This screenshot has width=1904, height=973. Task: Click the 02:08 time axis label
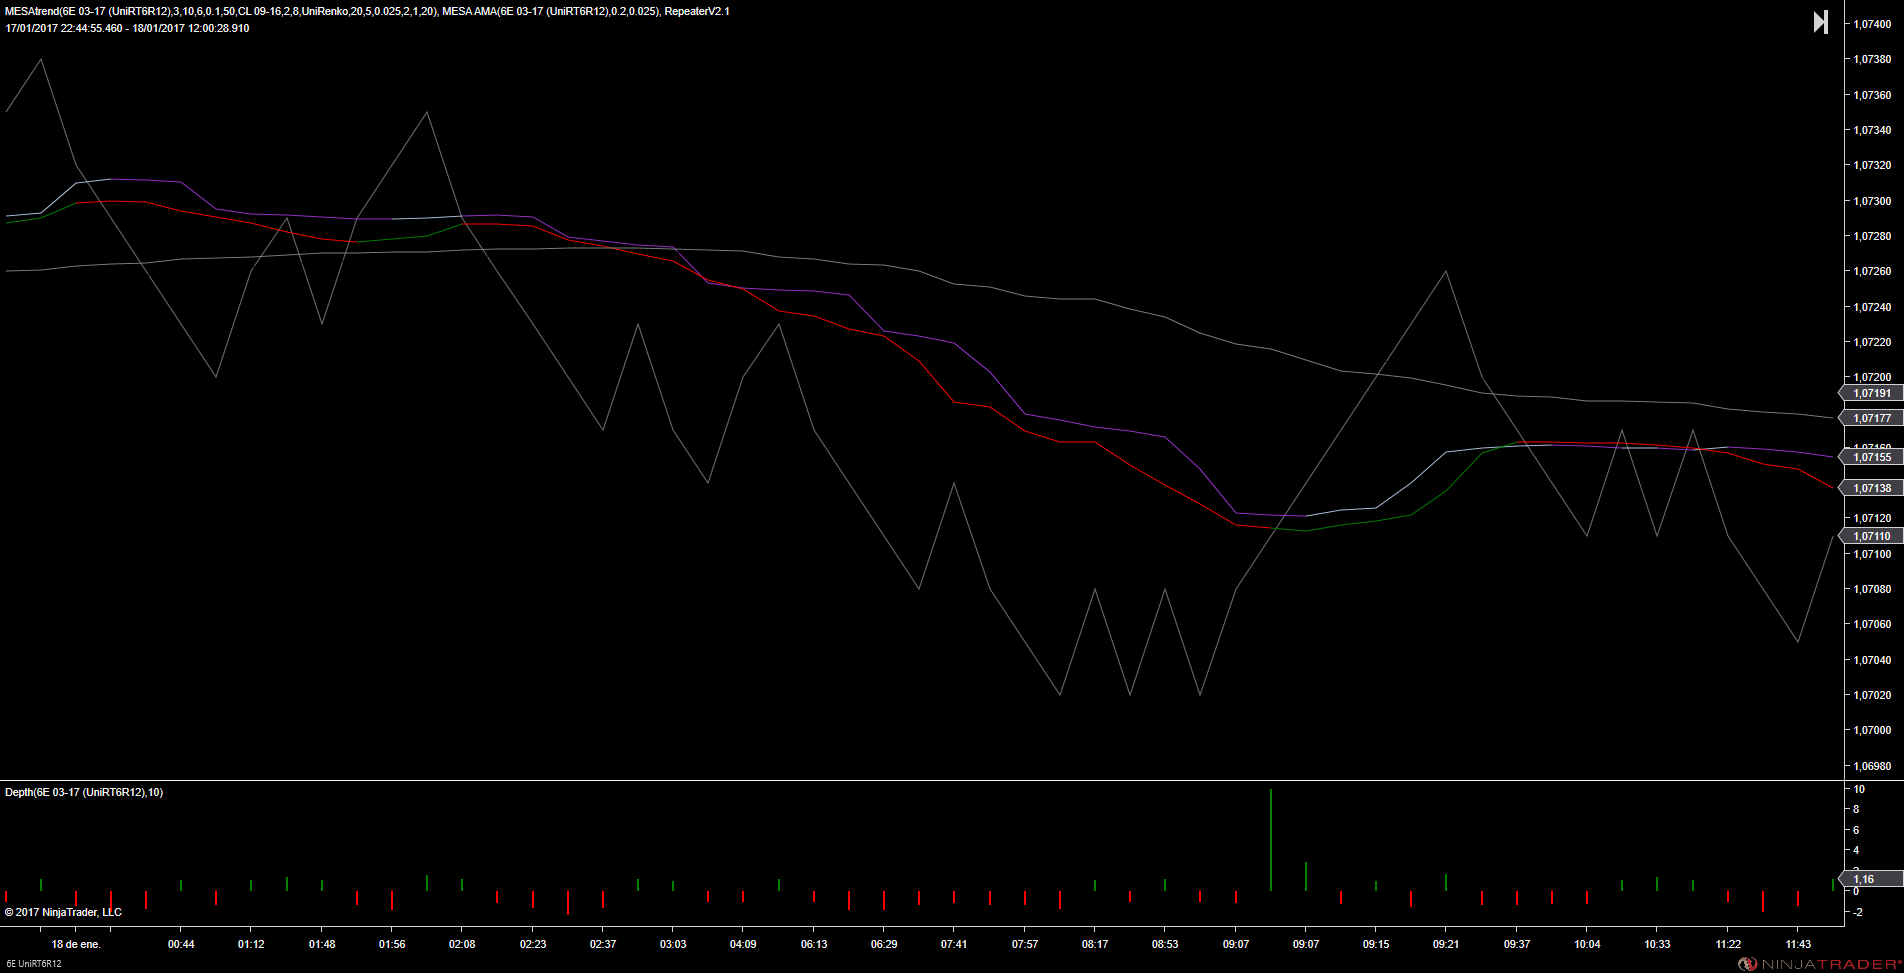coord(462,944)
